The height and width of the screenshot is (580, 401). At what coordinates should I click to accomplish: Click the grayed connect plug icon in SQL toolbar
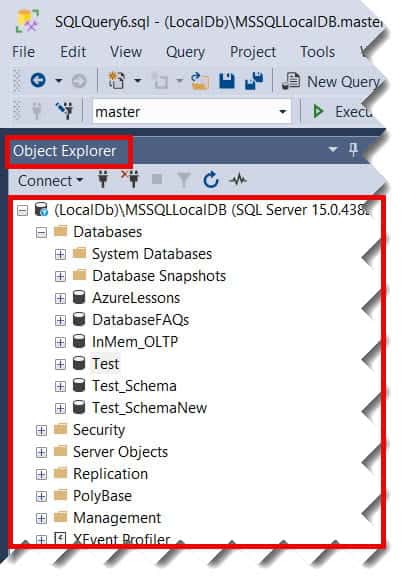(37, 110)
